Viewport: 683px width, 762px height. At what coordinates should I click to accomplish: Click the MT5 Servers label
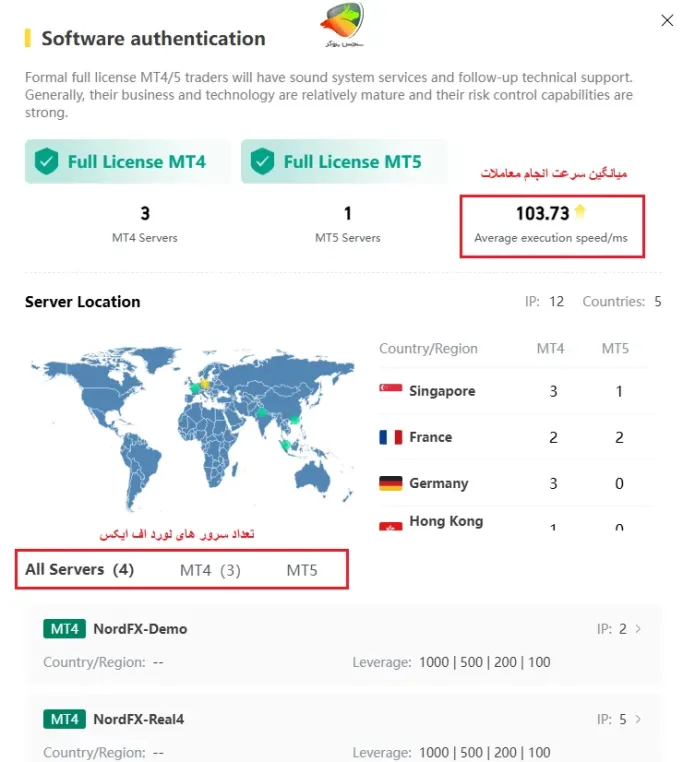click(348, 238)
